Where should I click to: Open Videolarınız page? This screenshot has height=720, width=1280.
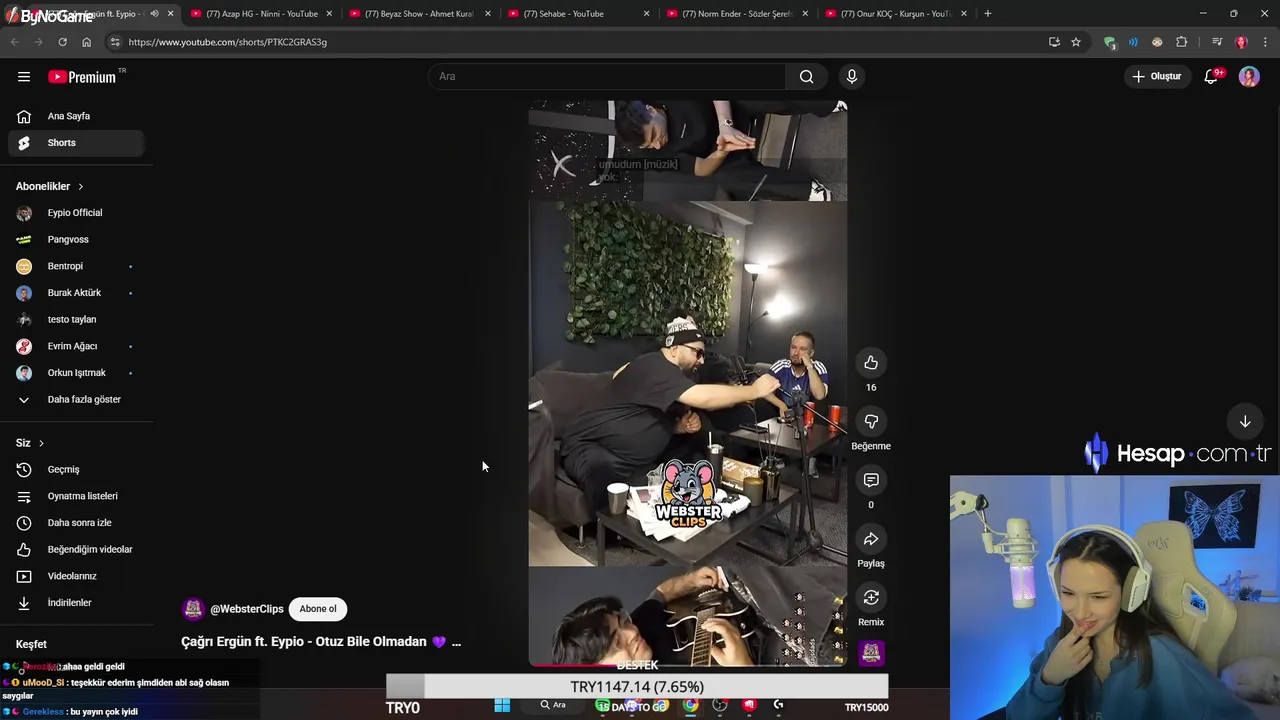pyautogui.click(x=76, y=576)
